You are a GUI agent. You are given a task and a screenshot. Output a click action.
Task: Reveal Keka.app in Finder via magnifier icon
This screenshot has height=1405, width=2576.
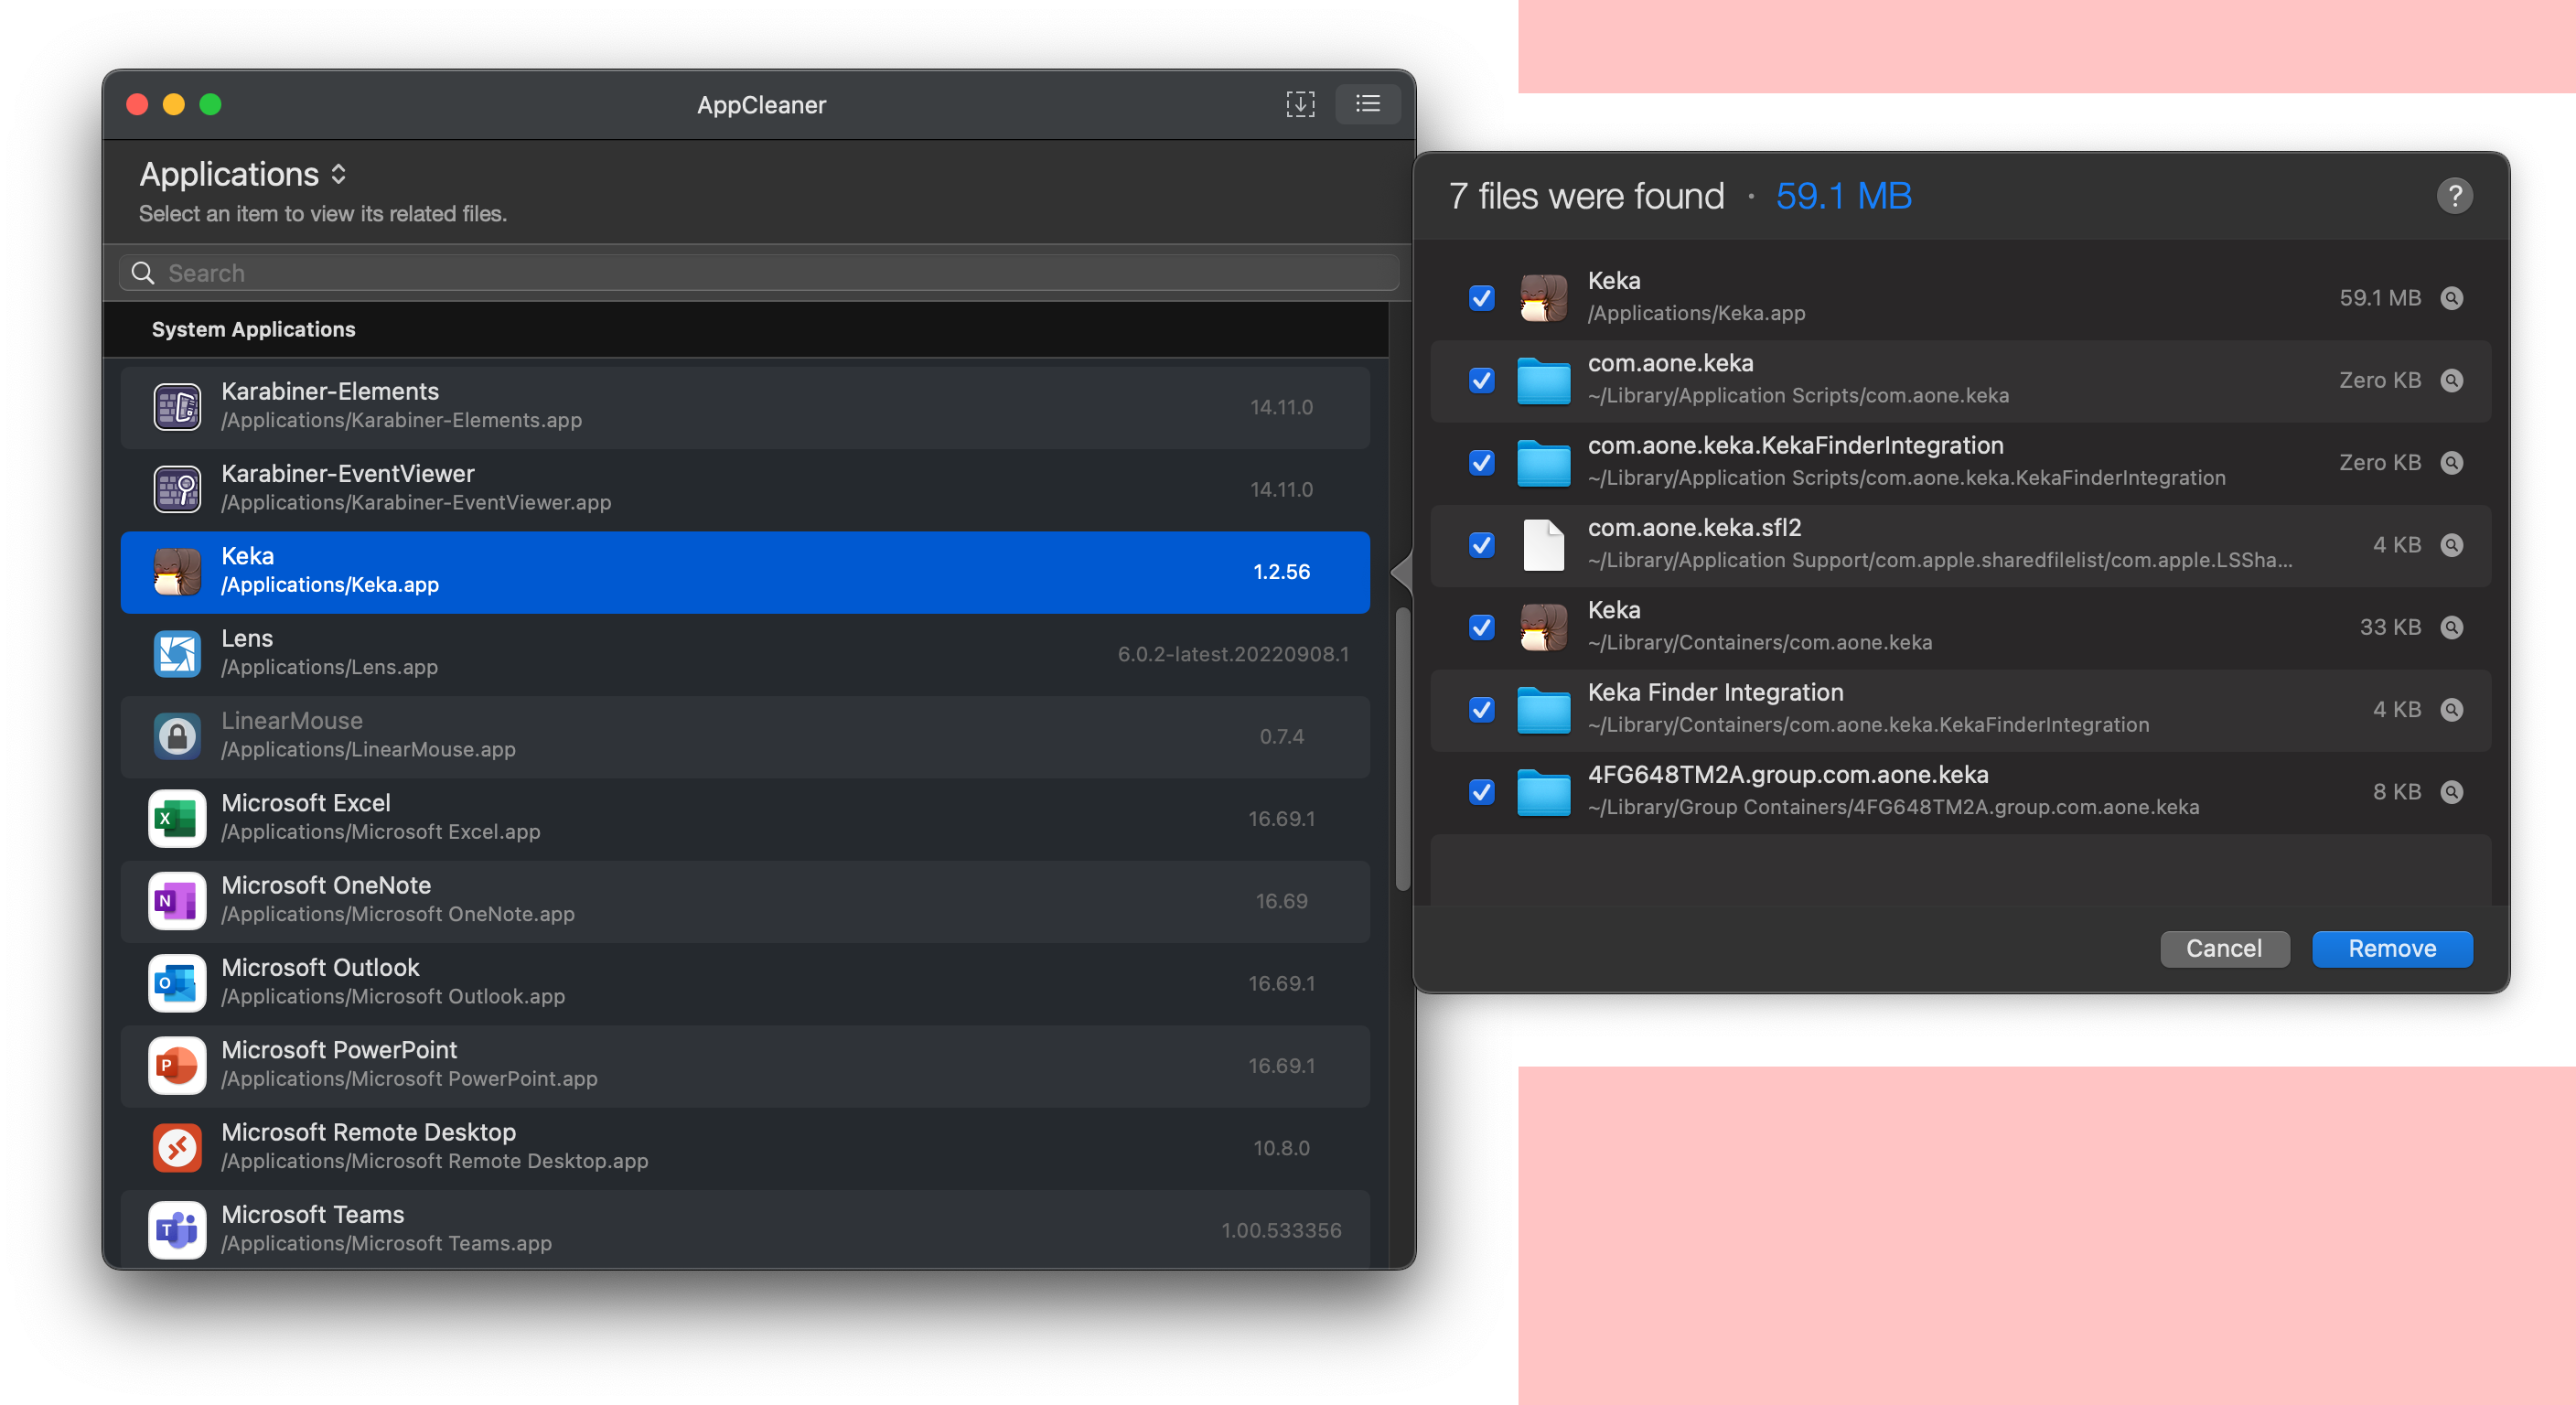point(2451,298)
